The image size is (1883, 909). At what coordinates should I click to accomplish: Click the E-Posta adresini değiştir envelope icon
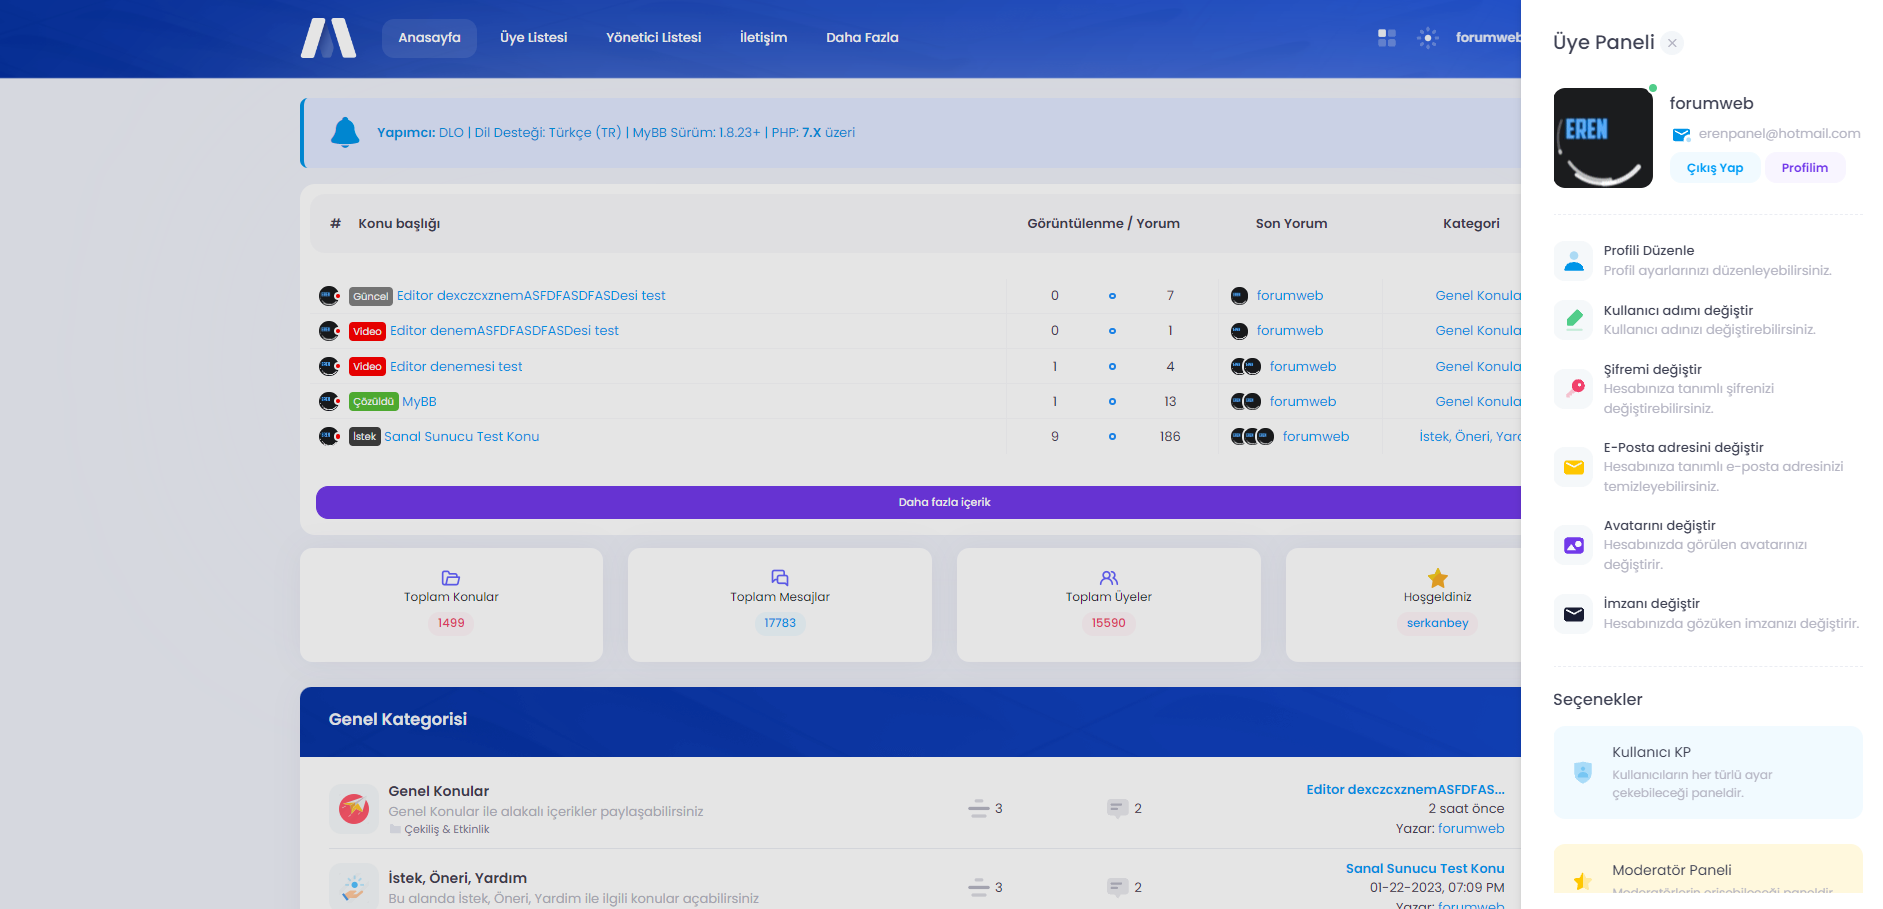(1573, 467)
